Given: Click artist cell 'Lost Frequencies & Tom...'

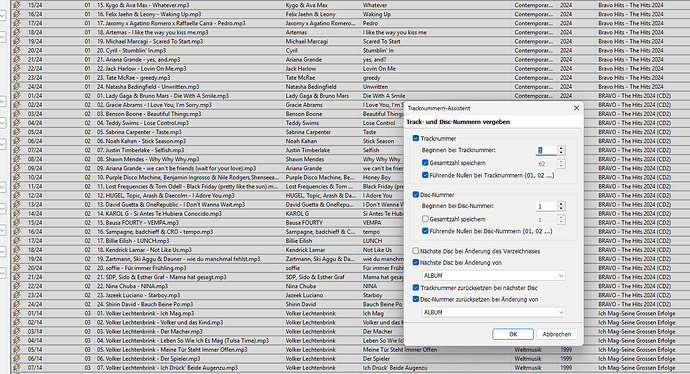Looking at the screenshot, I should pyautogui.click(x=319, y=187).
